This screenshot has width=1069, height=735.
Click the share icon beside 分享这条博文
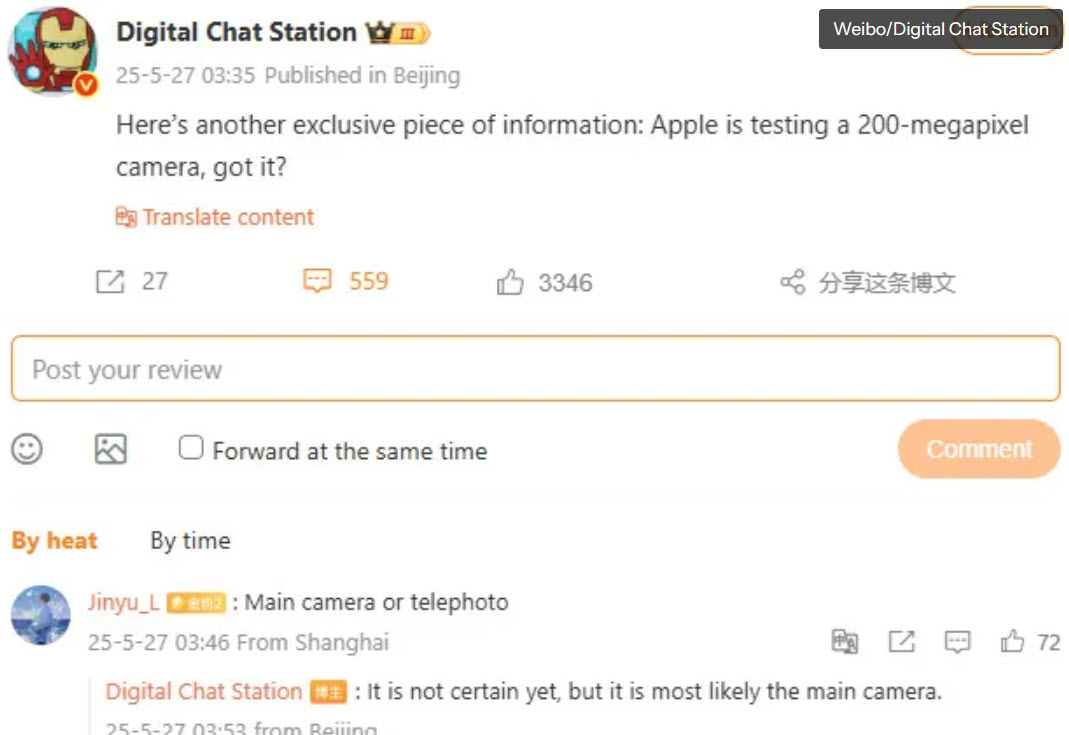[792, 283]
